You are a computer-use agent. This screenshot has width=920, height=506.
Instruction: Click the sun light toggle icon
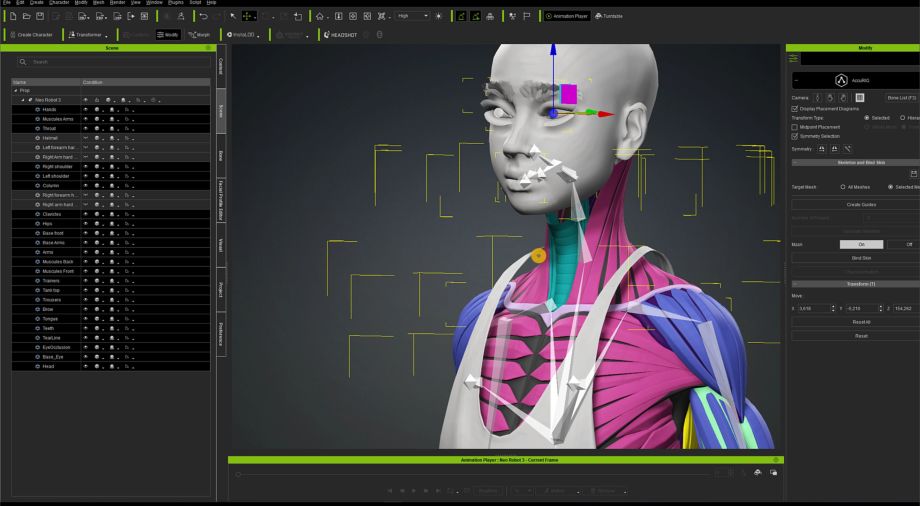click(x=438, y=16)
